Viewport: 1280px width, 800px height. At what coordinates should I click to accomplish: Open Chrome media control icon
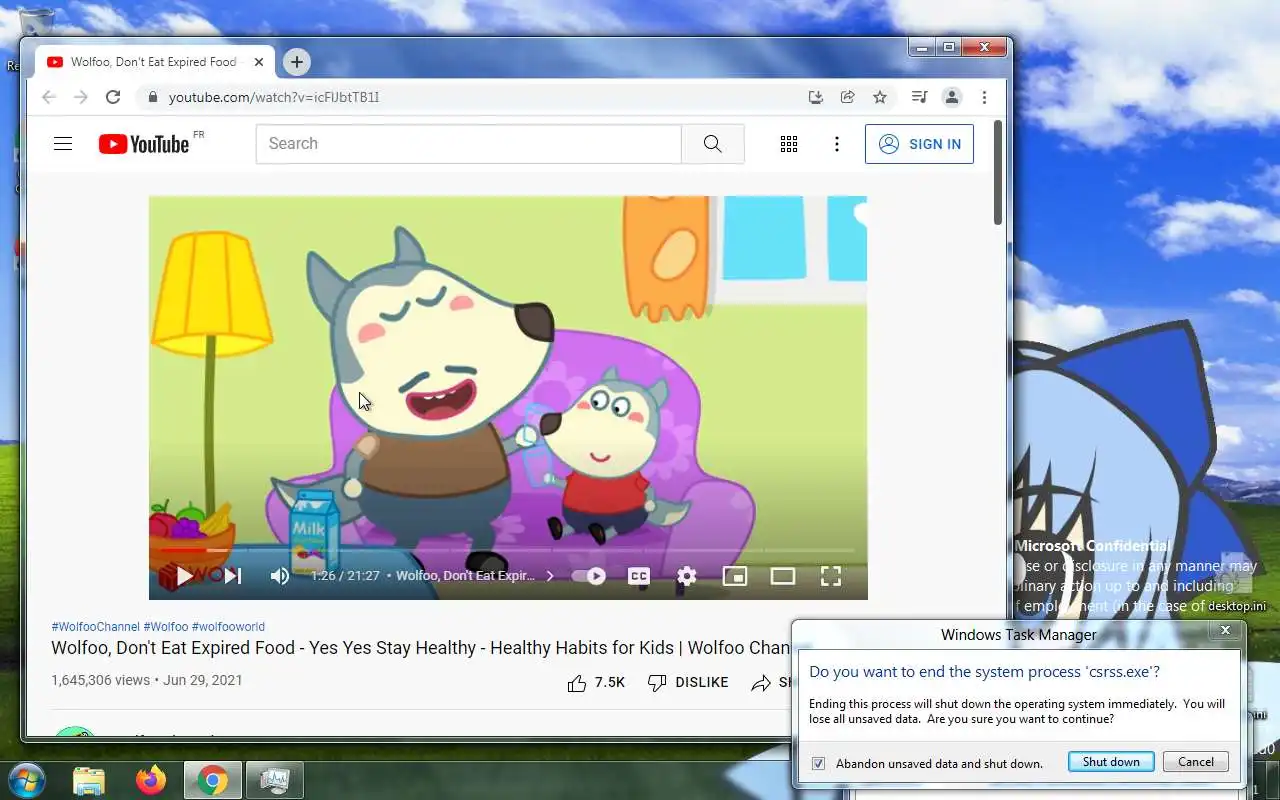(920, 97)
